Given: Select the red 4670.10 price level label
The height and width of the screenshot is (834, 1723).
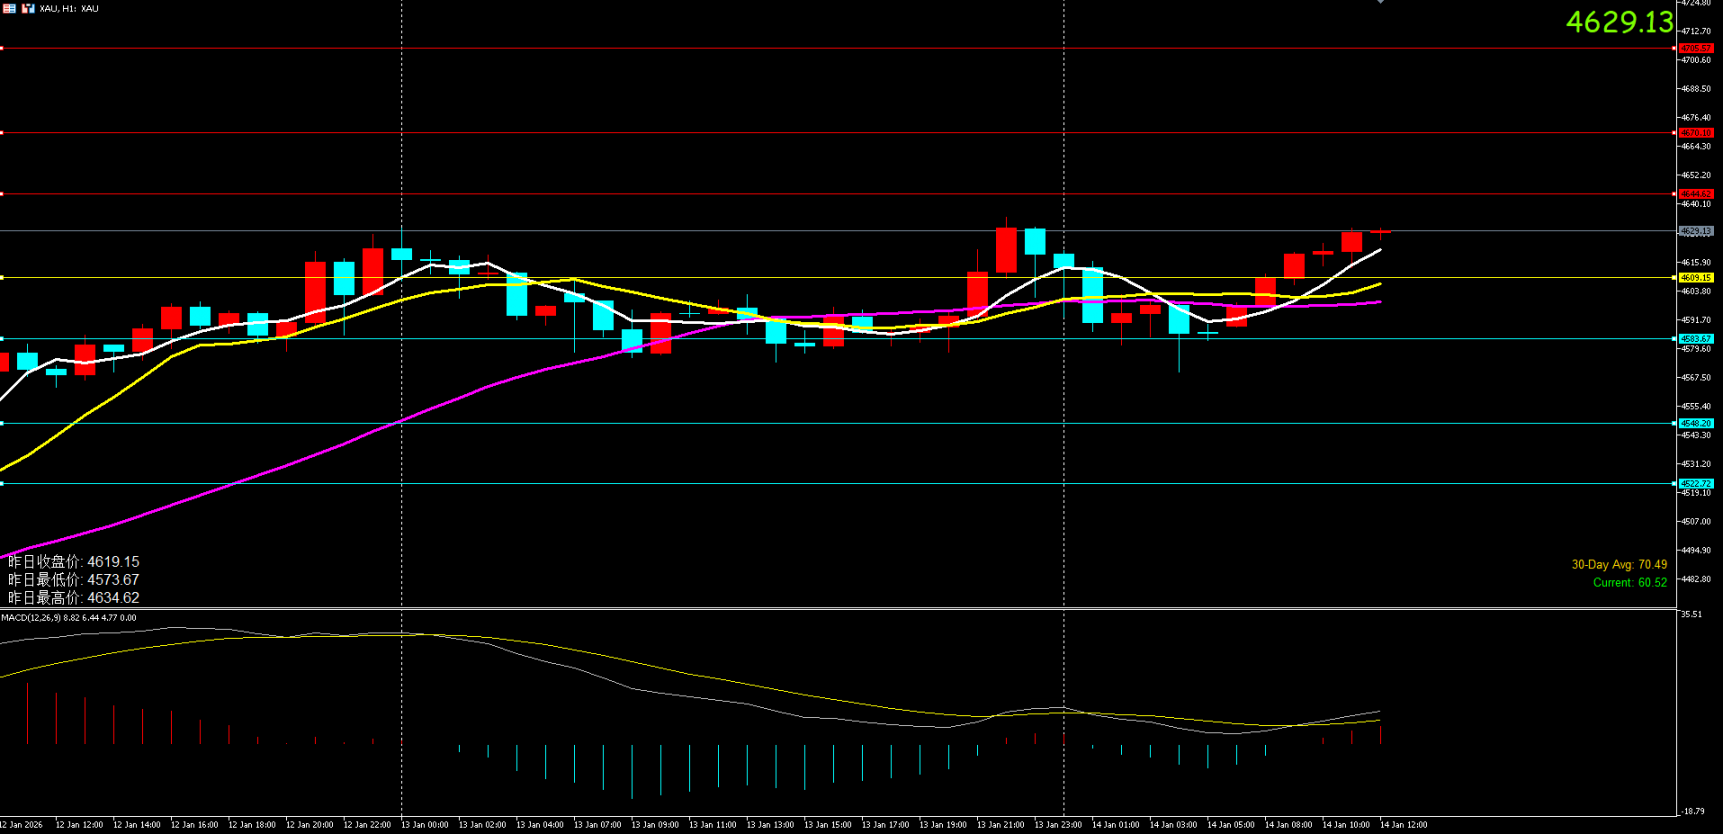Looking at the screenshot, I should point(1696,133).
